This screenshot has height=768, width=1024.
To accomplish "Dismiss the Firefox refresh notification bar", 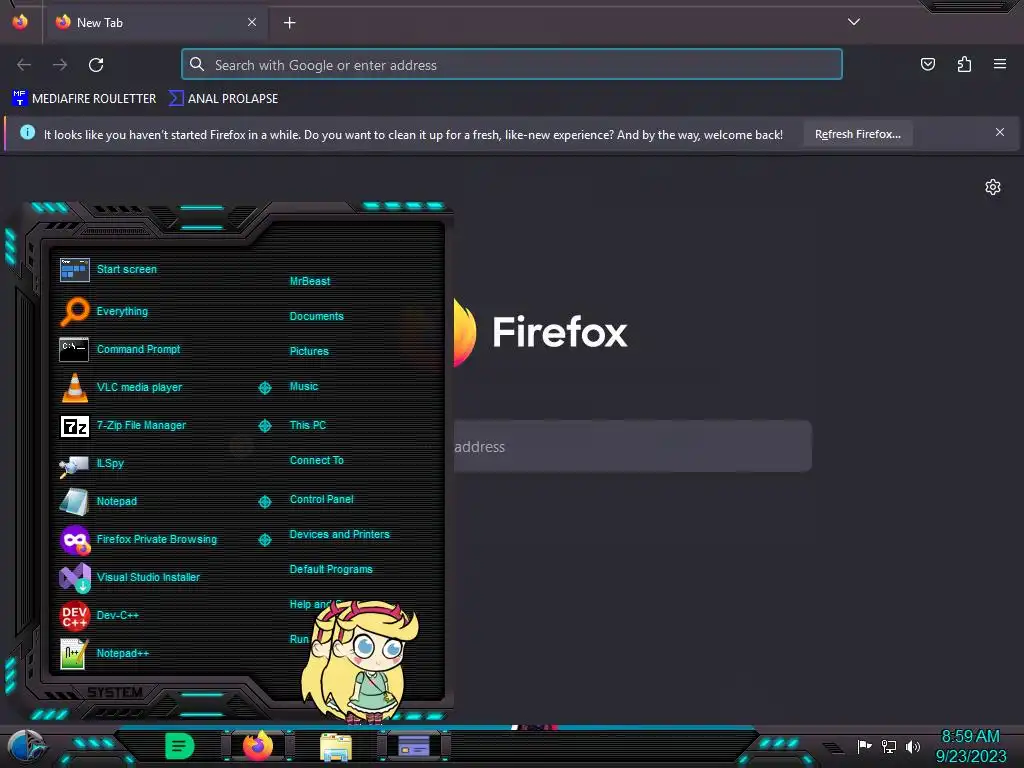I will [x=999, y=133].
